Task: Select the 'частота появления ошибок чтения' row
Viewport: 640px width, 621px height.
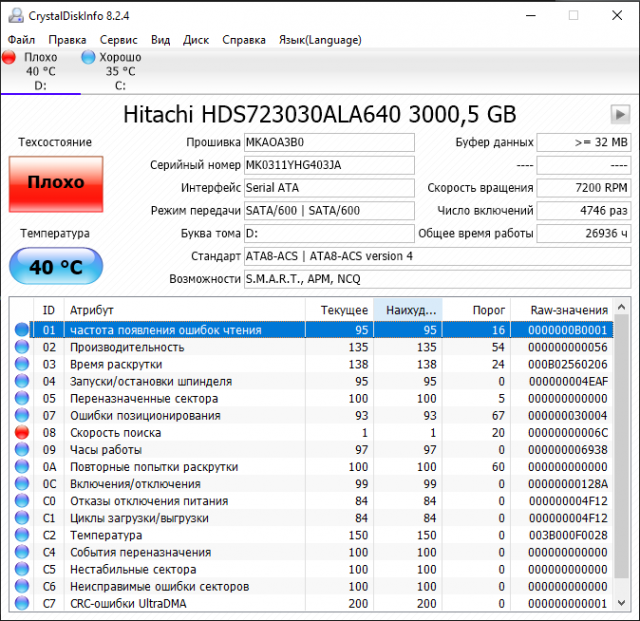Action: 311,330
